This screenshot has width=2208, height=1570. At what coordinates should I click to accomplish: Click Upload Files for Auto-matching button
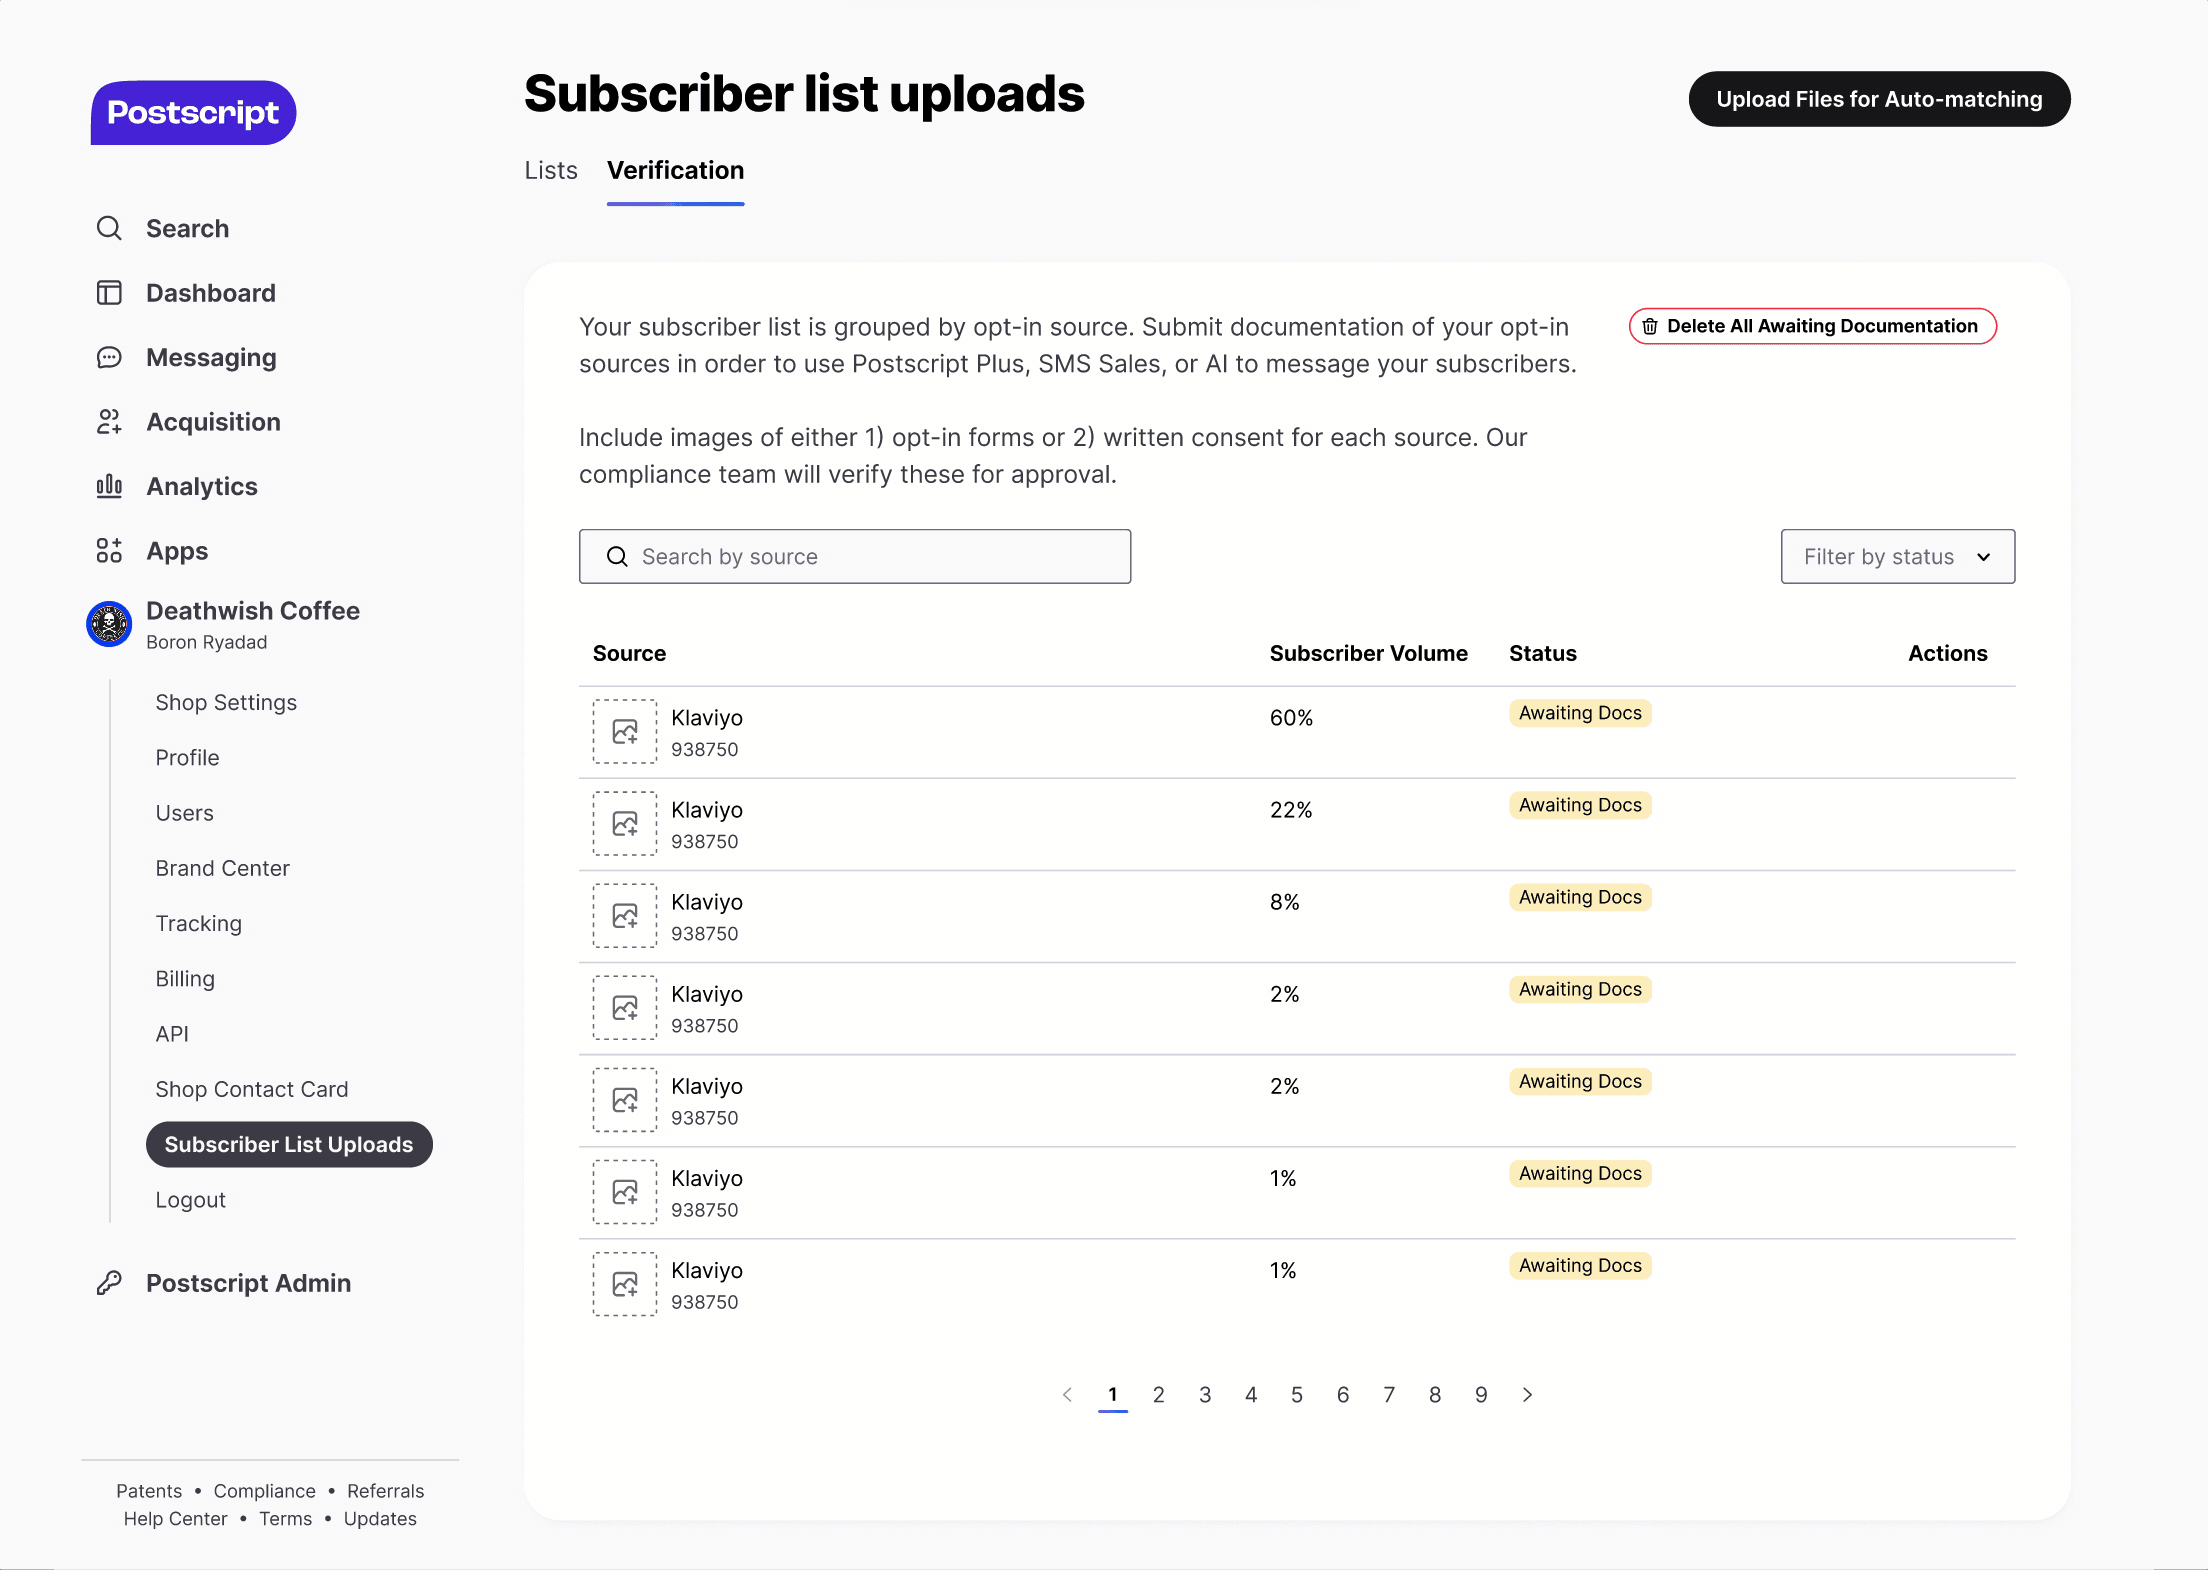(1878, 100)
